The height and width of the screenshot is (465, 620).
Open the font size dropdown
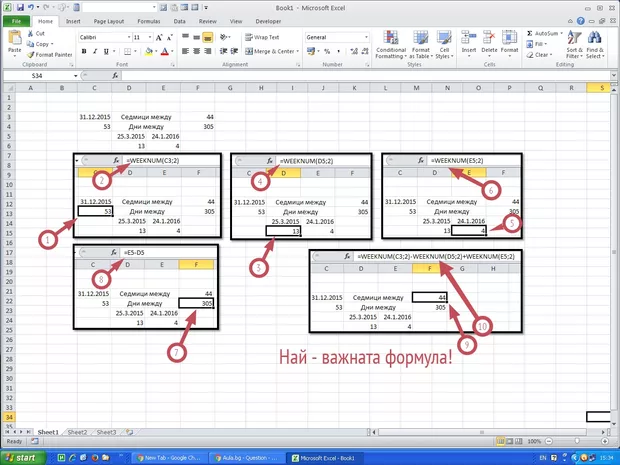coord(150,38)
